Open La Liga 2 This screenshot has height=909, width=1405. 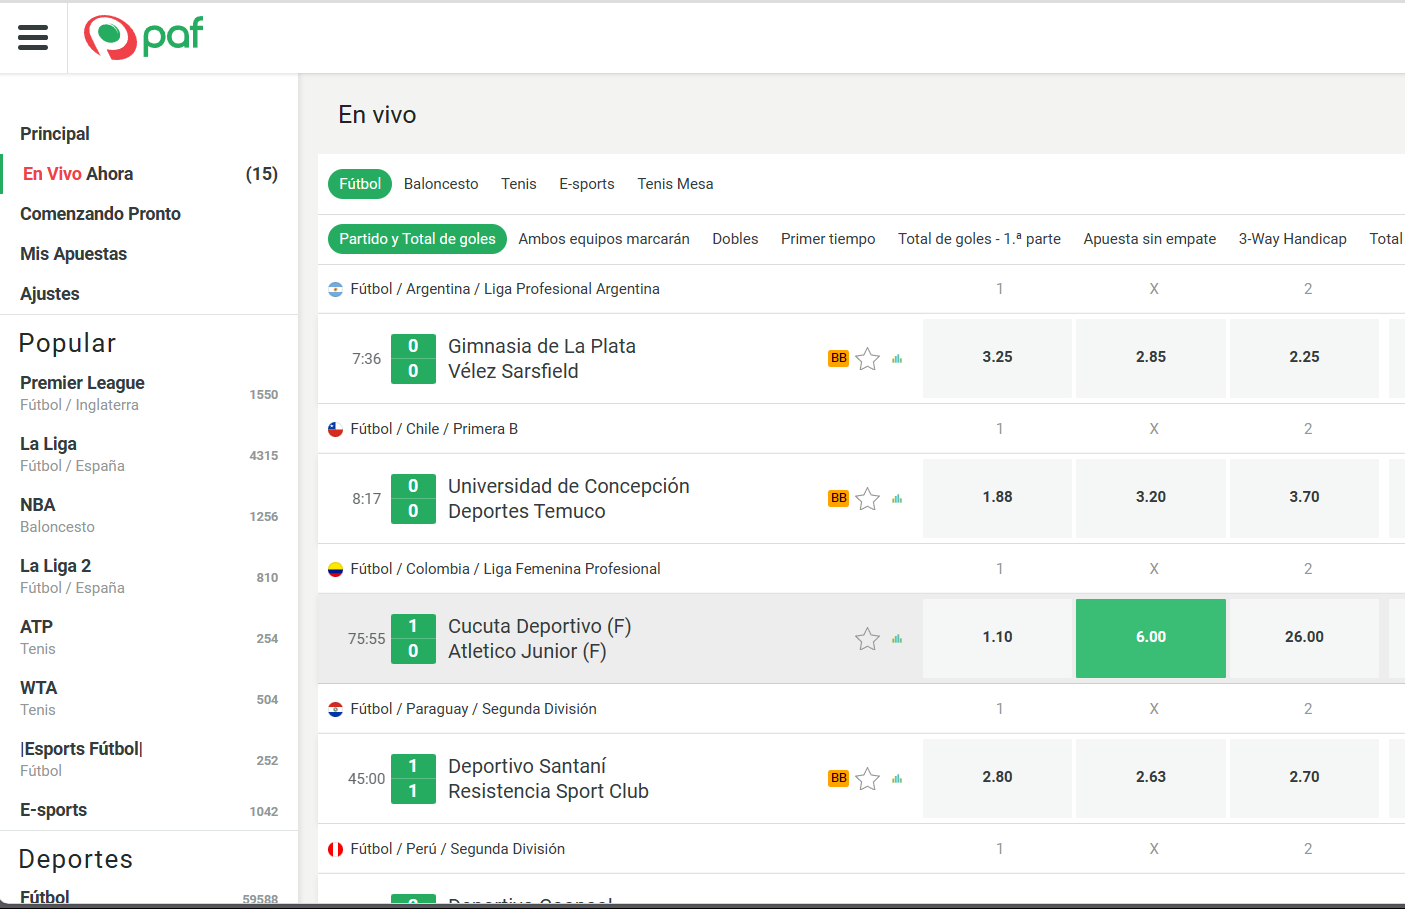coord(149,577)
